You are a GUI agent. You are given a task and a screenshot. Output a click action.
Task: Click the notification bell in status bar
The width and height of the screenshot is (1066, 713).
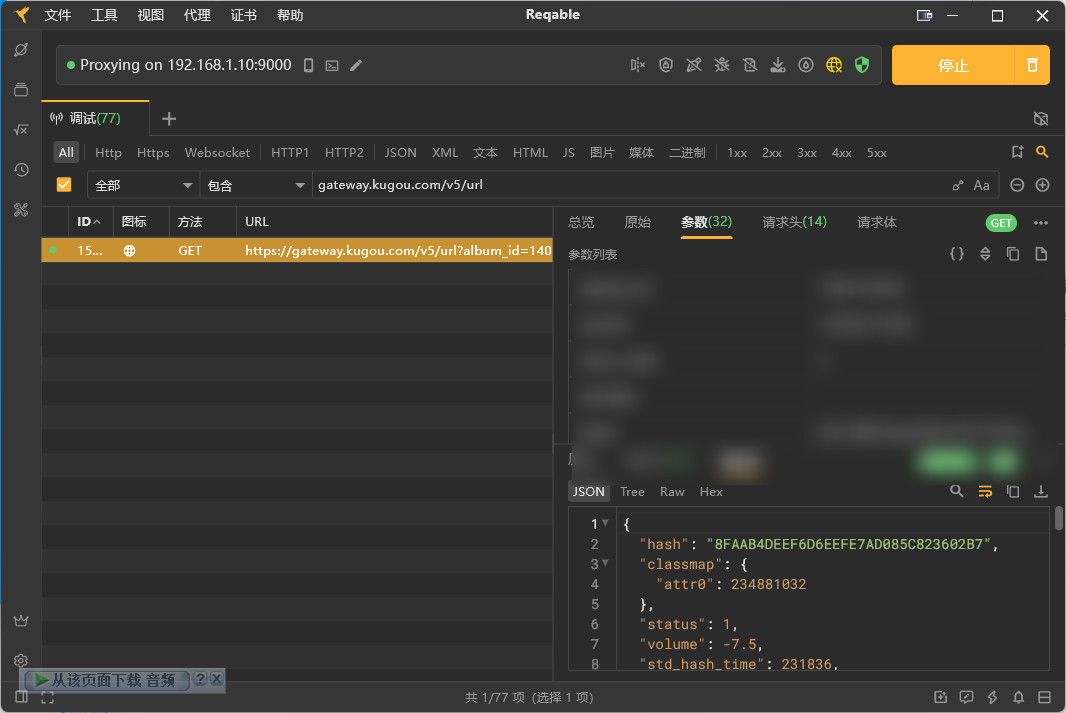1018,697
